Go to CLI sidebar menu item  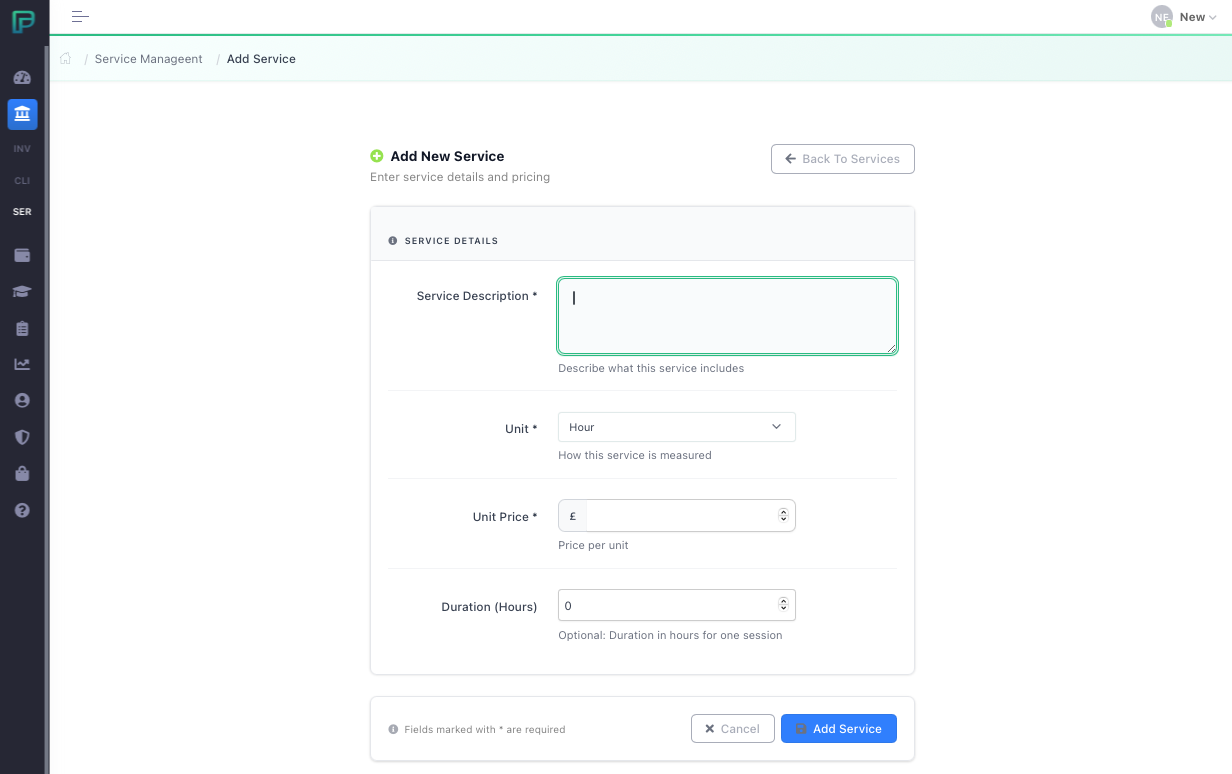[x=22, y=181]
